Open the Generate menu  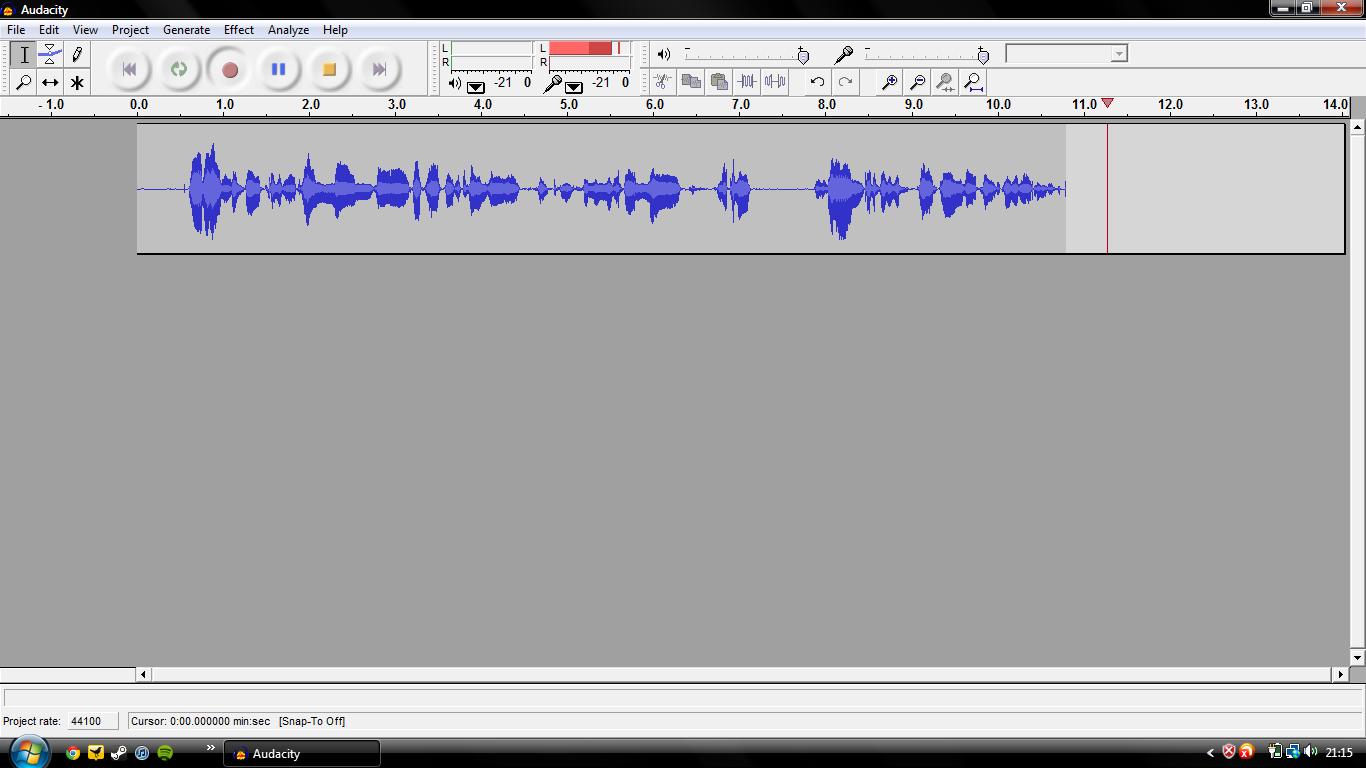pyautogui.click(x=186, y=30)
